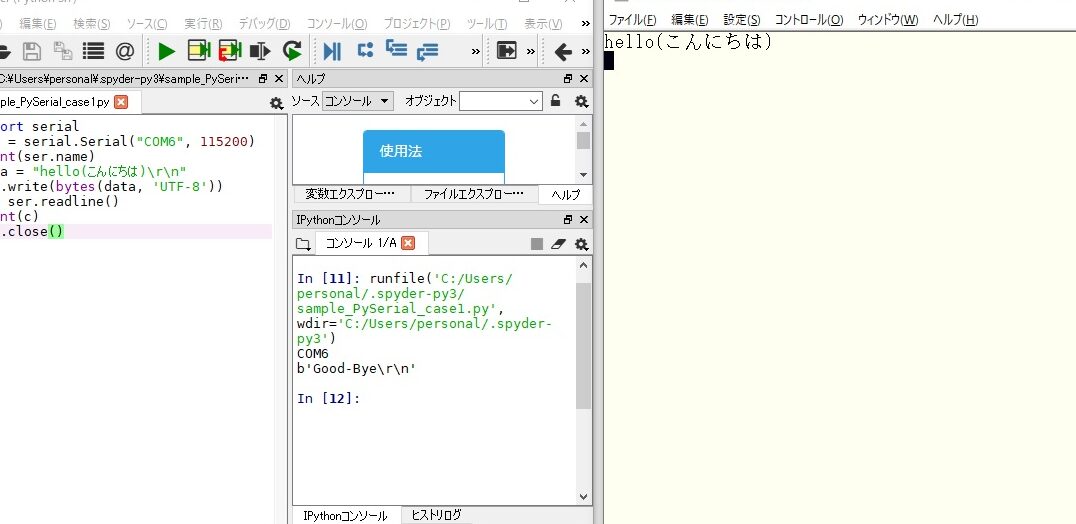Open the 表示(V) menu
The height and width of the screenshot is (524, 1076).
[543, 24]
